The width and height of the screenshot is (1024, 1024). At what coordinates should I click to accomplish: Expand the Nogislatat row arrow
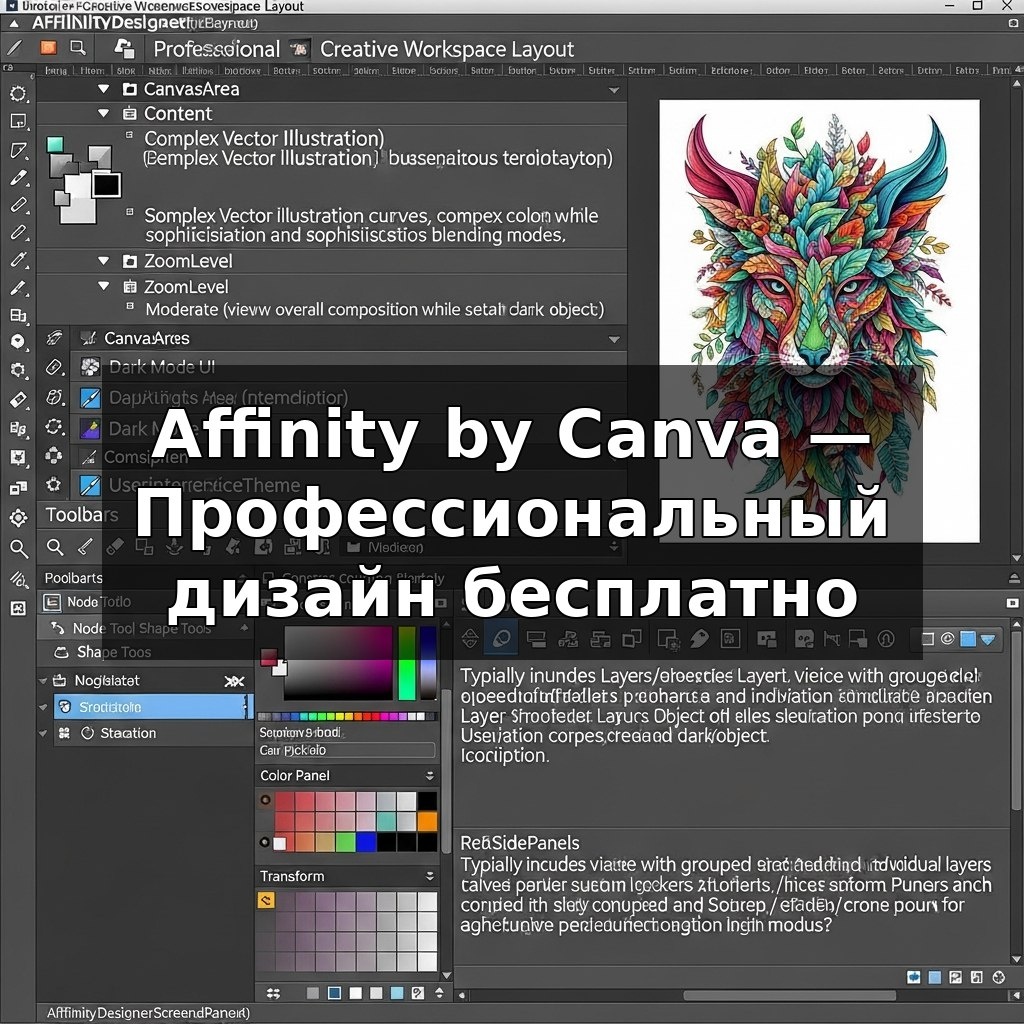[43, 680]
